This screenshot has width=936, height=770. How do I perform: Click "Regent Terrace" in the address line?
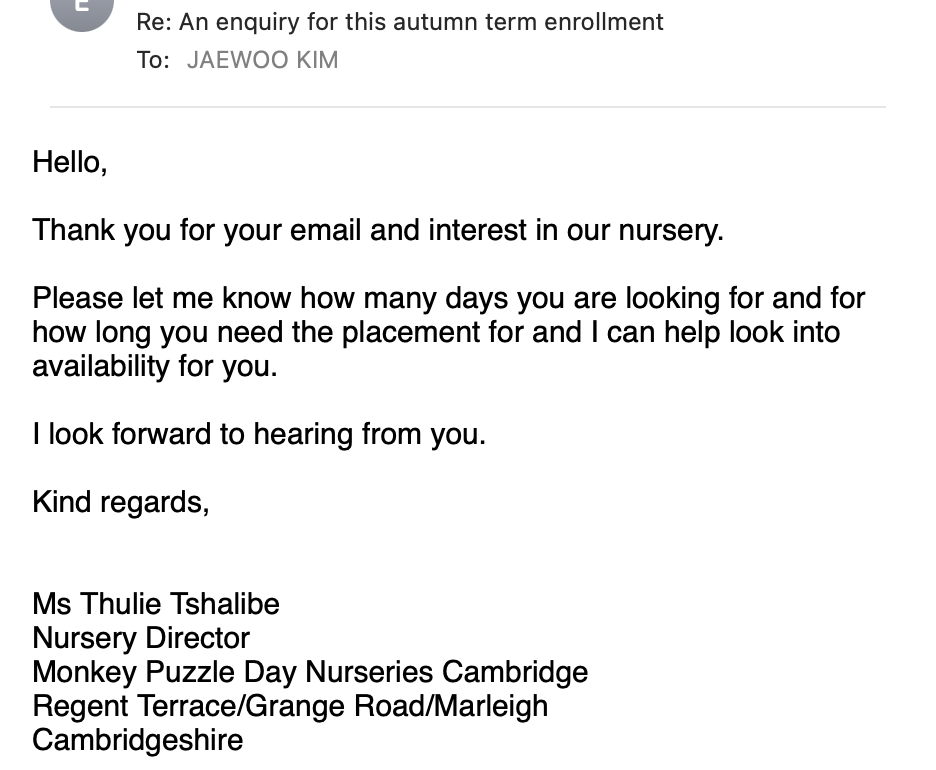pyautogui.click(x=134, y=706)
